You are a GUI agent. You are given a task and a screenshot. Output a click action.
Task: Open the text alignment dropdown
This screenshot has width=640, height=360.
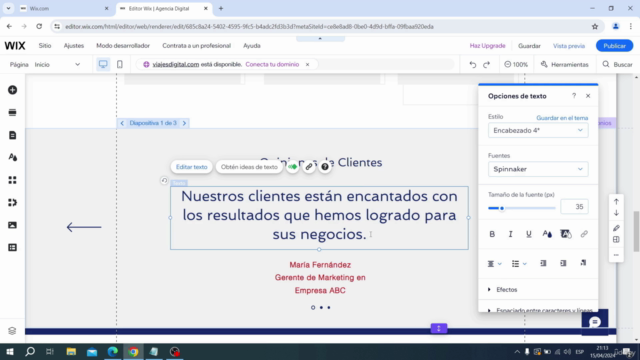pyautogui.click(x=494, y=264)
